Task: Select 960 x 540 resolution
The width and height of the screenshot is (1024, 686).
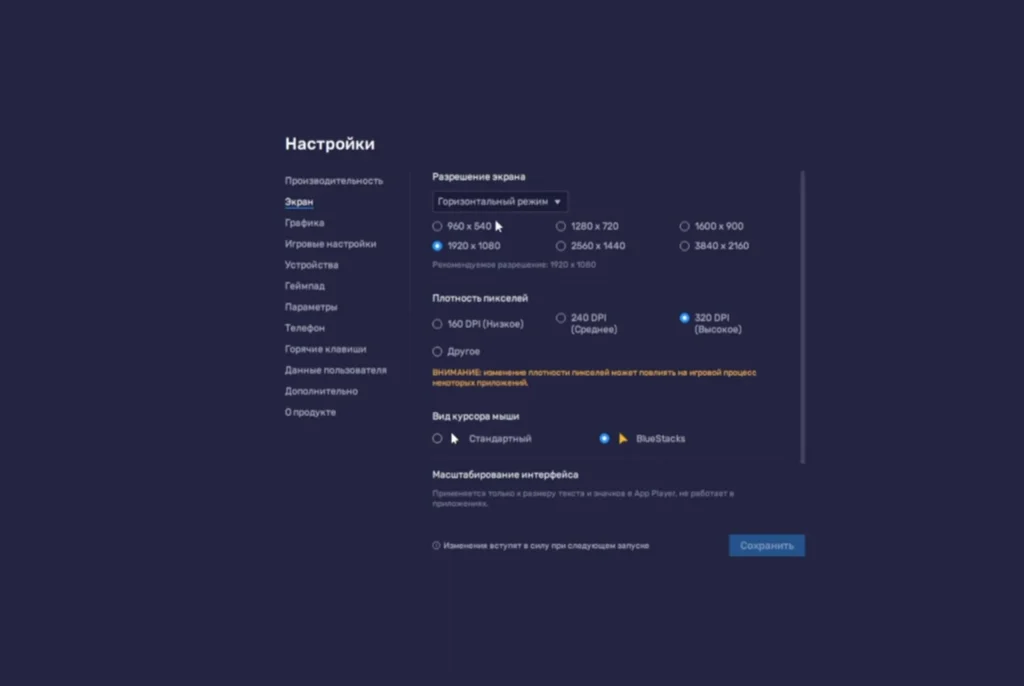Action: (x=437, y=226)
